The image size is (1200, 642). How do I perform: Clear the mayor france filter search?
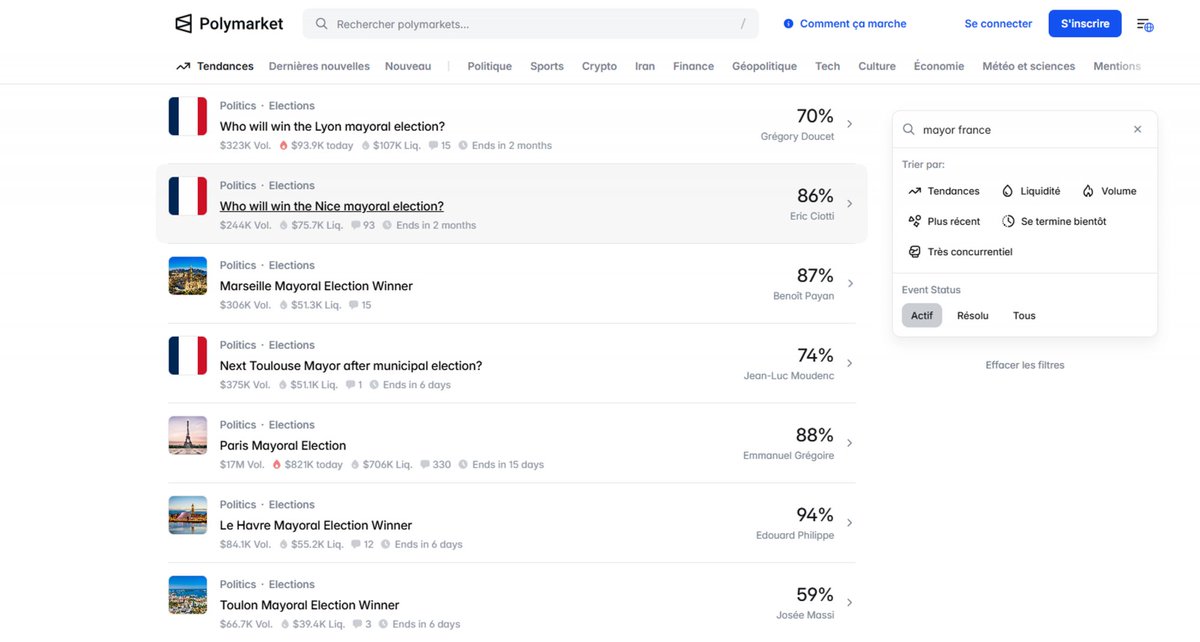(1137, 130)
